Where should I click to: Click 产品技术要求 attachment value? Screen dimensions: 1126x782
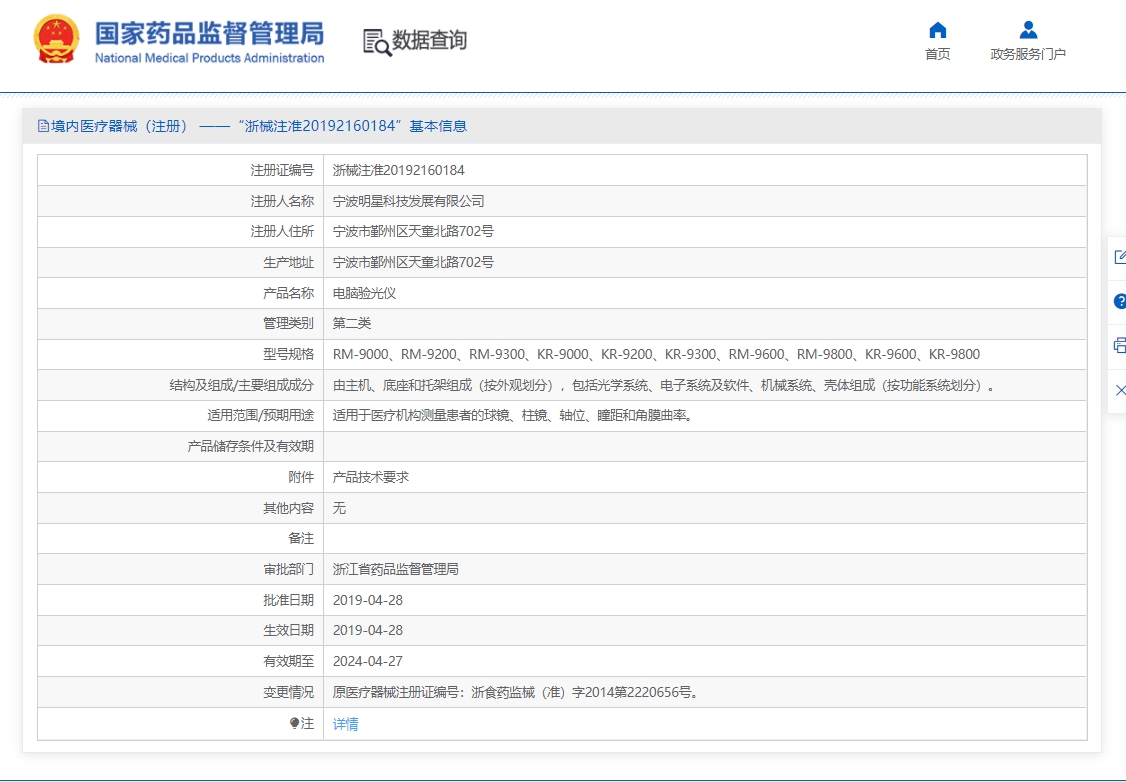click(371, 477)
